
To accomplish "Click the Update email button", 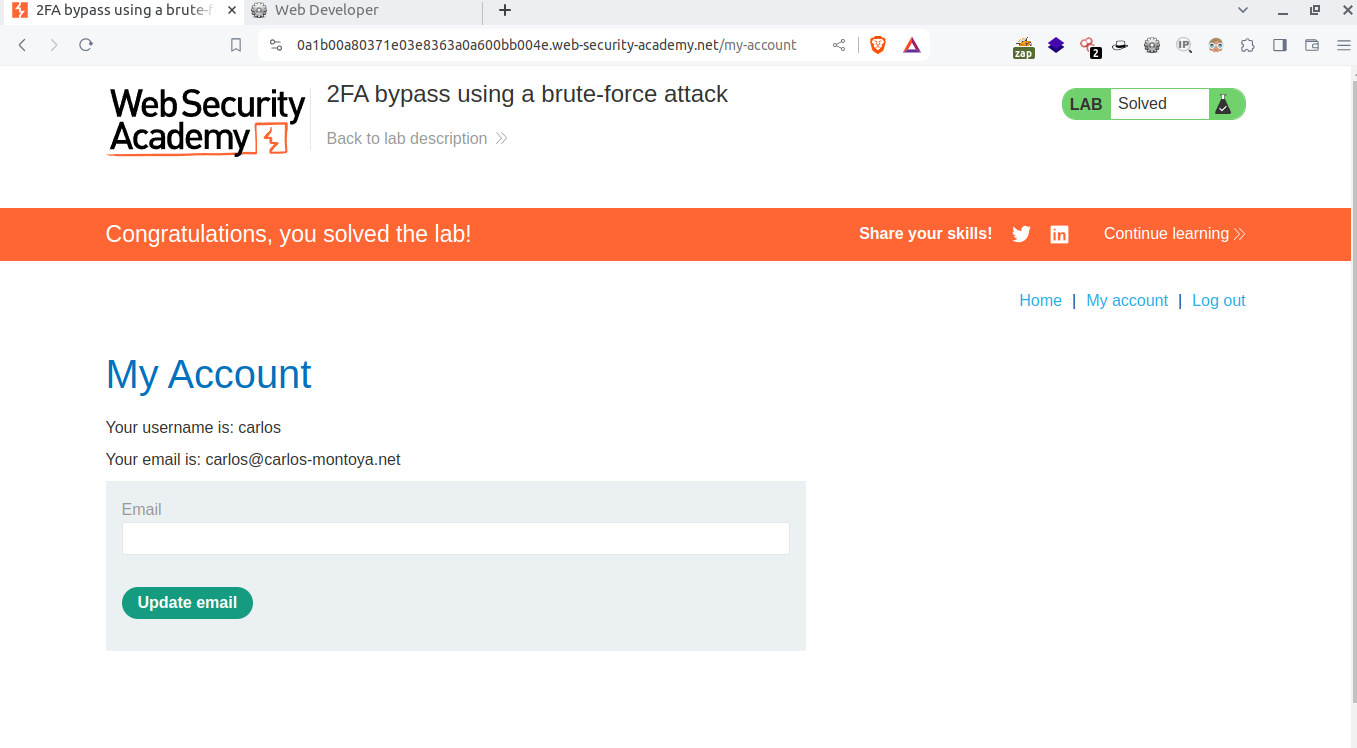I will click(x=187, y=603).
